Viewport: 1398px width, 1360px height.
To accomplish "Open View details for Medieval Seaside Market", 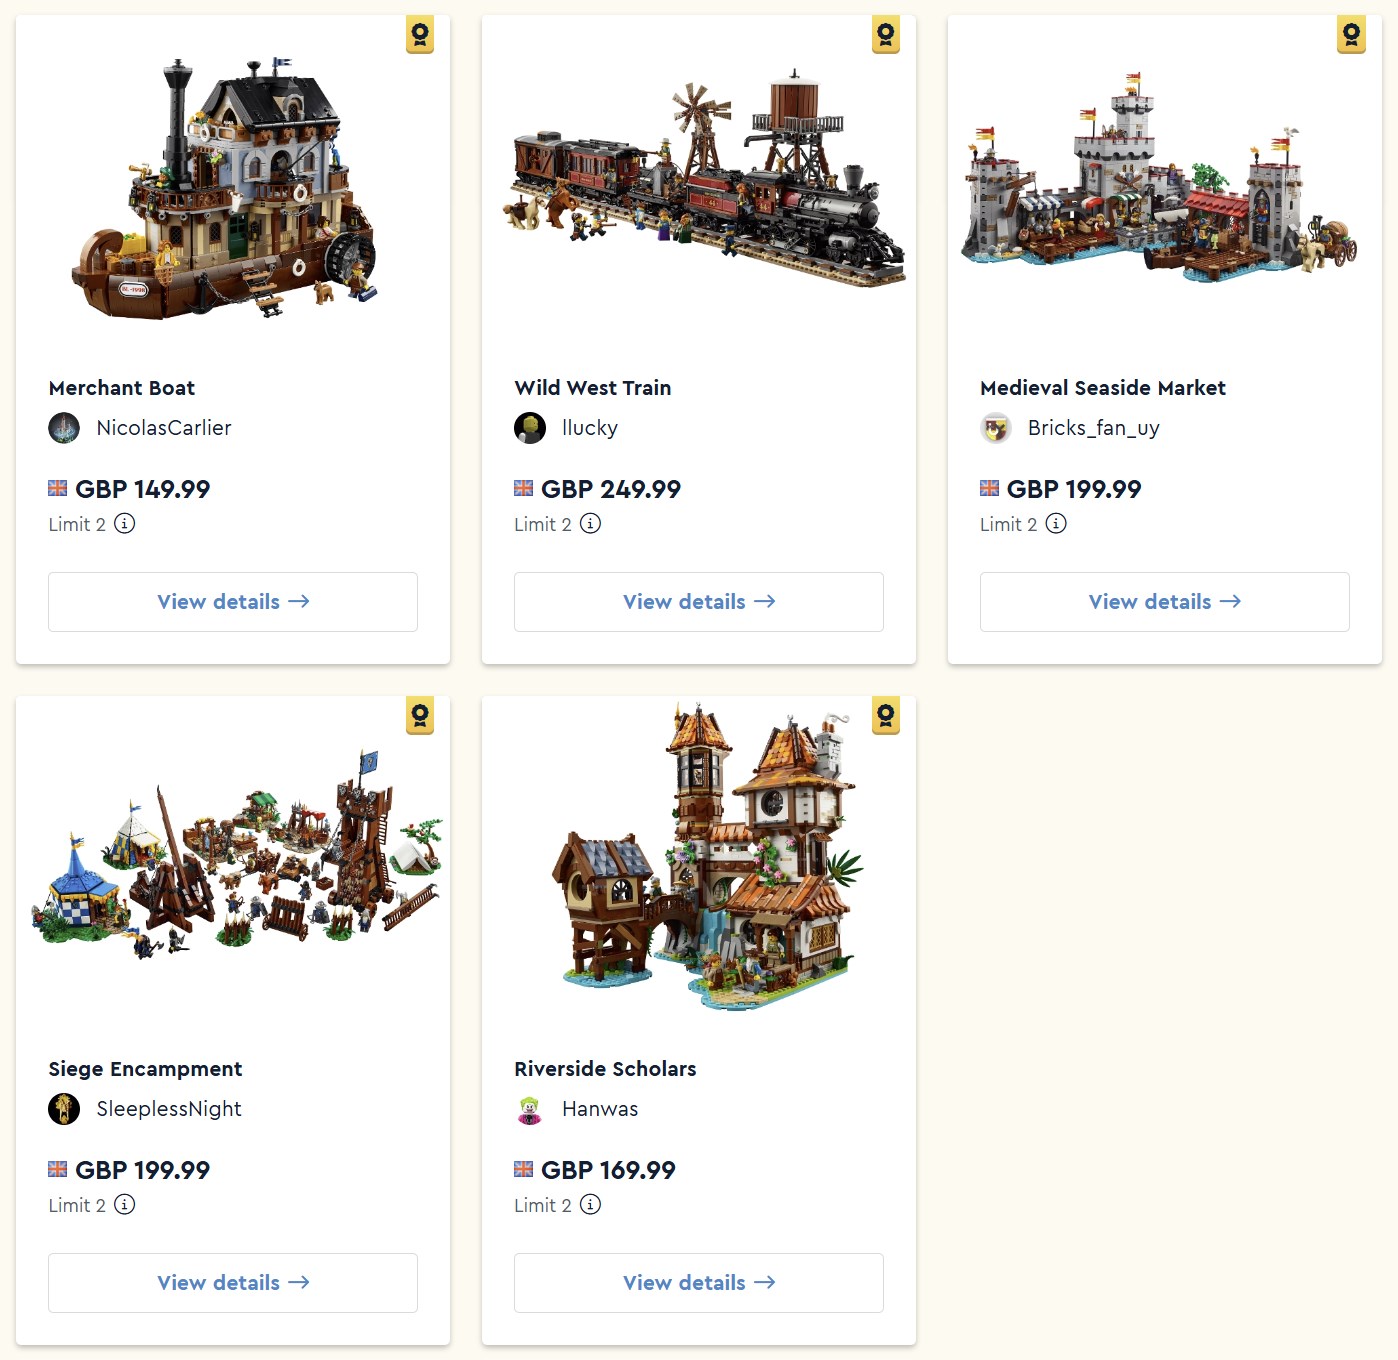I will click(1165, 602).
